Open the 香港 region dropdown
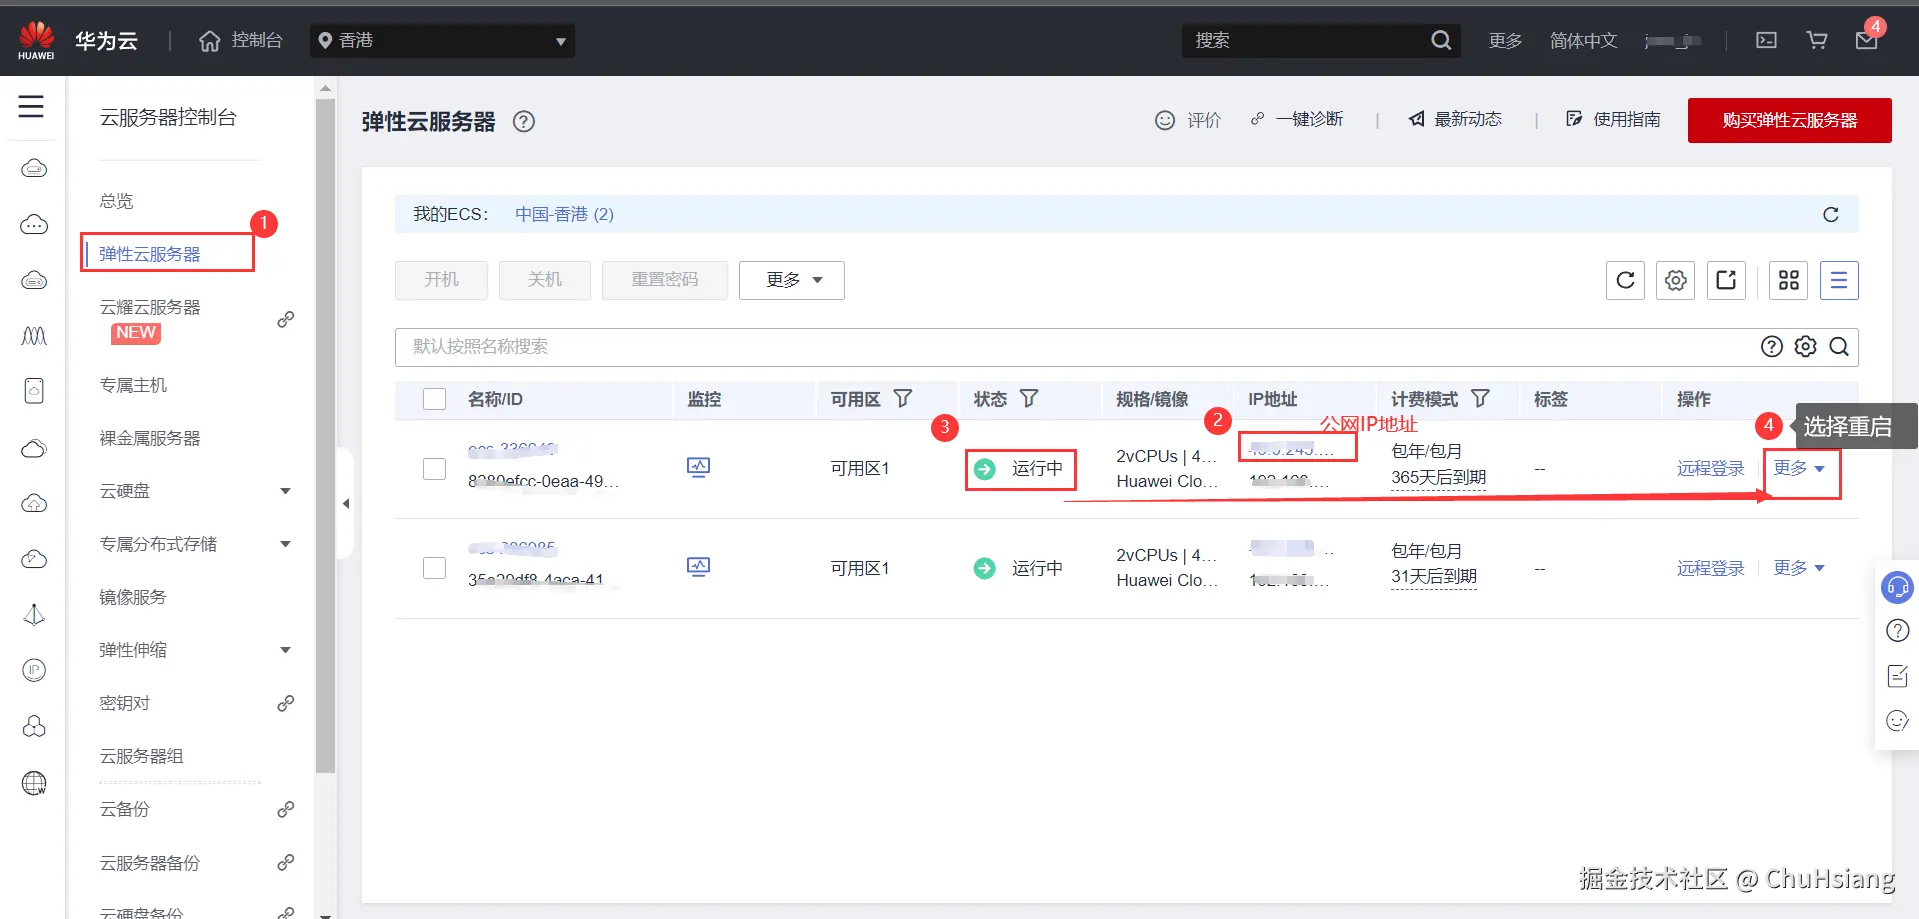 (x=442, y=41)
